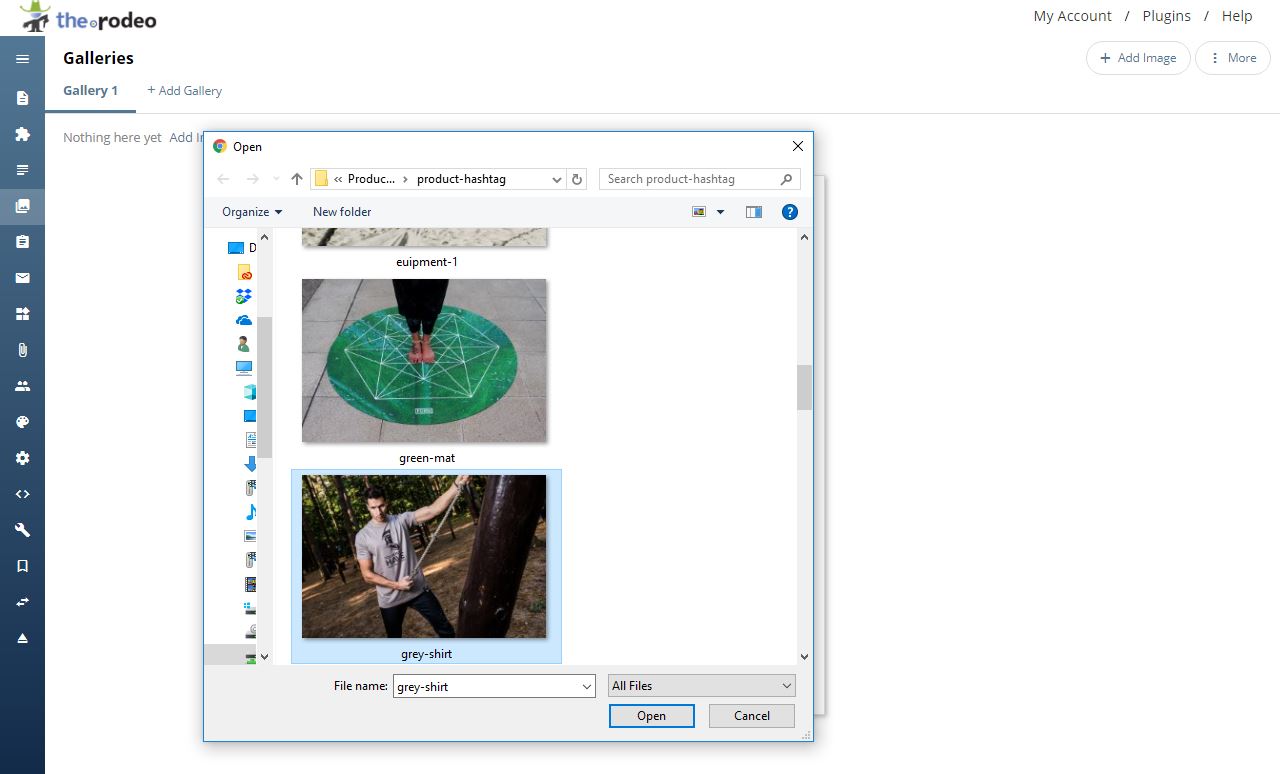Click New folder in the dialog toolbar
Image resolution: width=1280 pixels, height=774 pixels.
pyautogui.click(x=342, y=212)
